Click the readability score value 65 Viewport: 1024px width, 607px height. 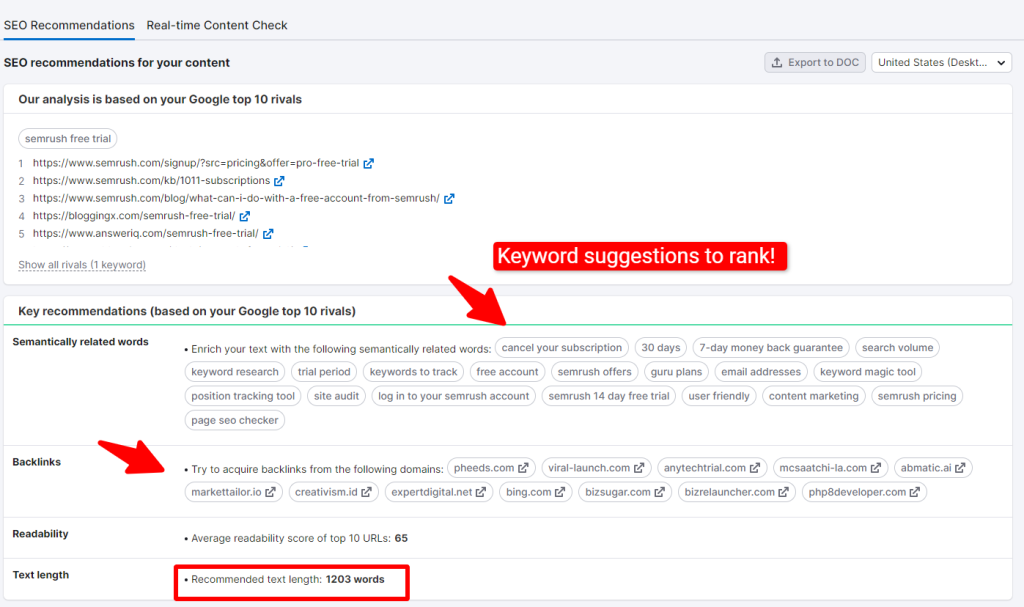coord(401,538)
